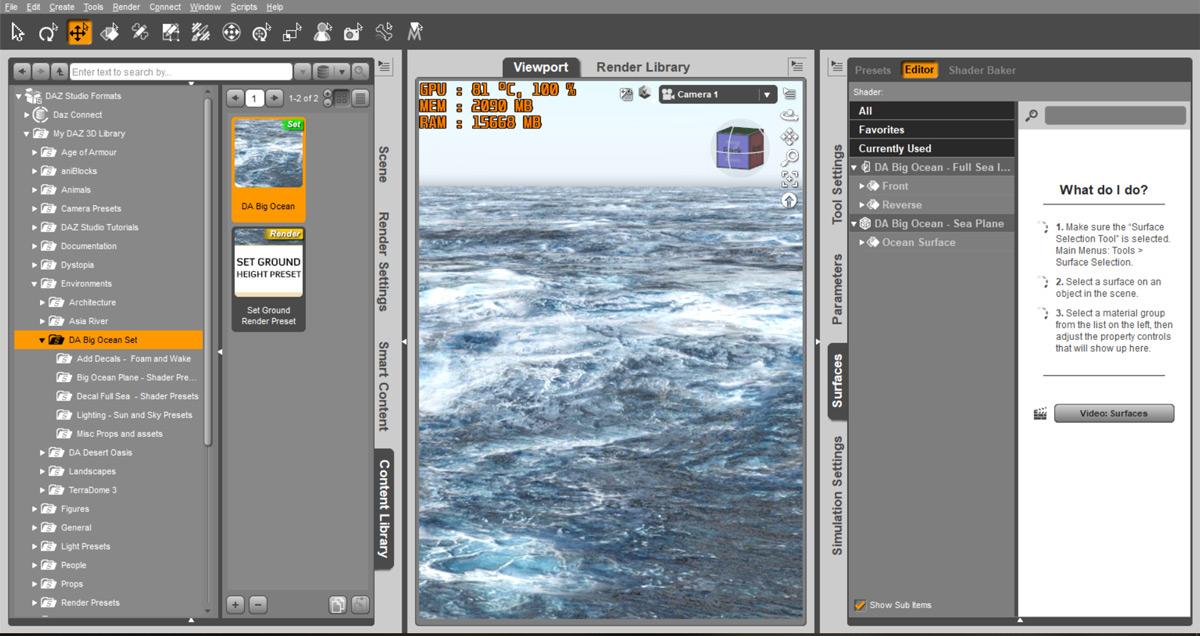Switch content view to list mode
1200x636 pixels.
[360, 98]
